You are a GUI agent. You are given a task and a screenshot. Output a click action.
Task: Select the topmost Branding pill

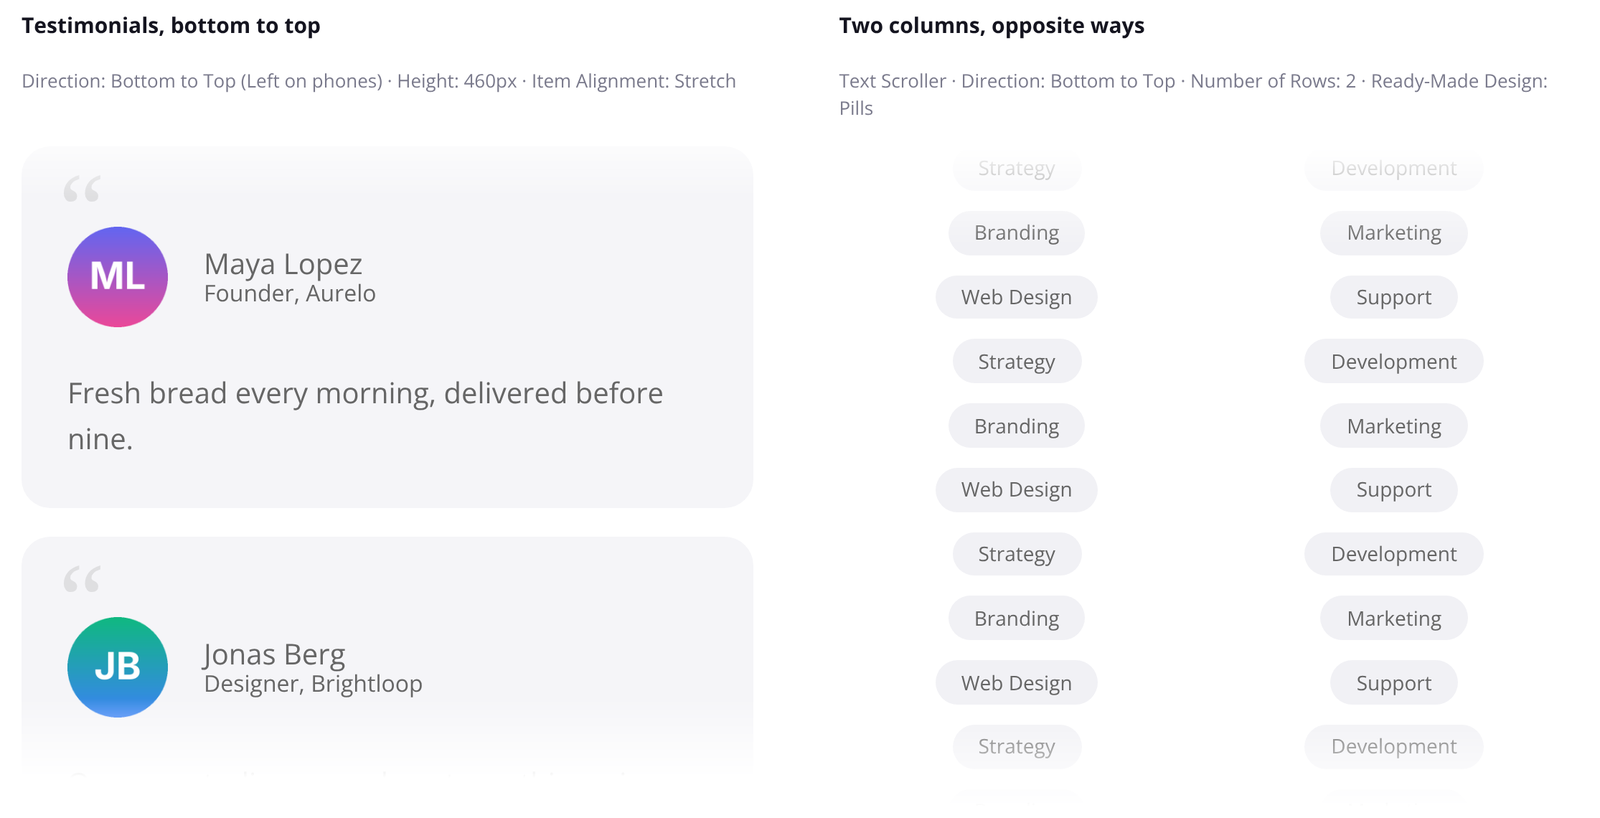[1016, 233]
